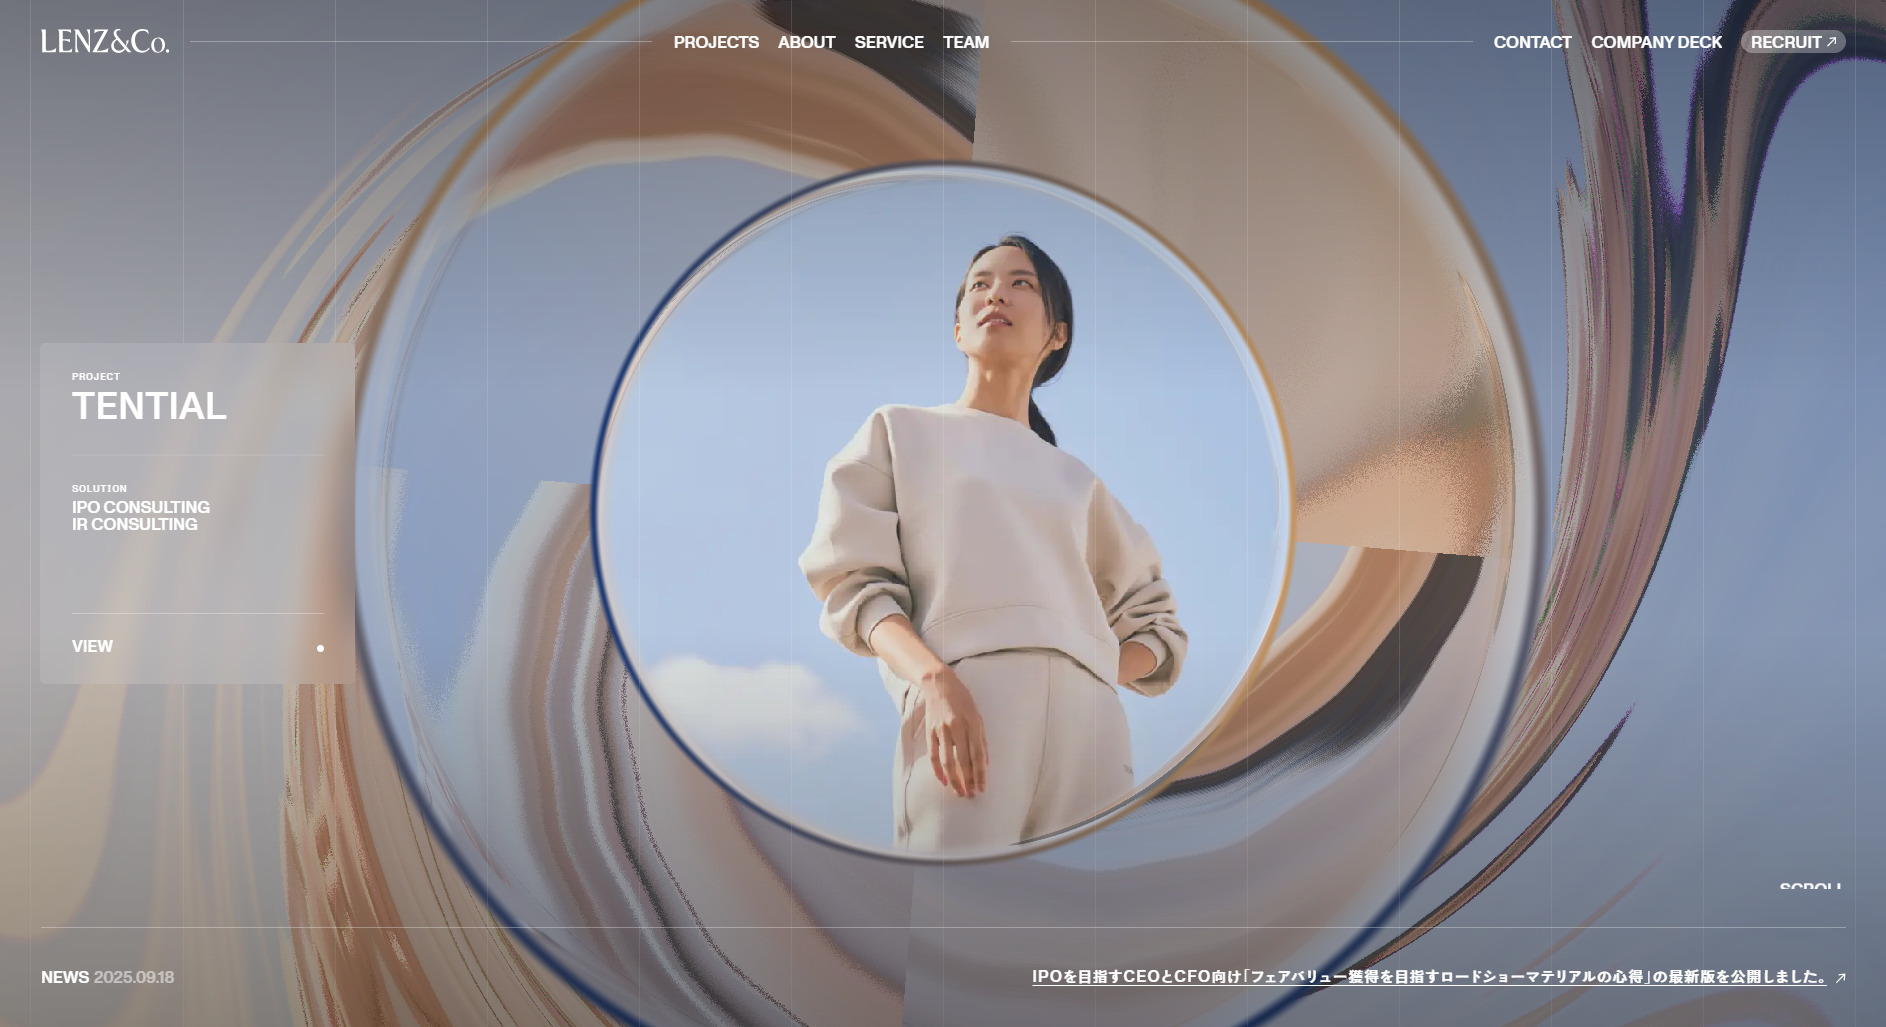
Task: Click the arrow icon after the news headline
Action: (1840, 978)
